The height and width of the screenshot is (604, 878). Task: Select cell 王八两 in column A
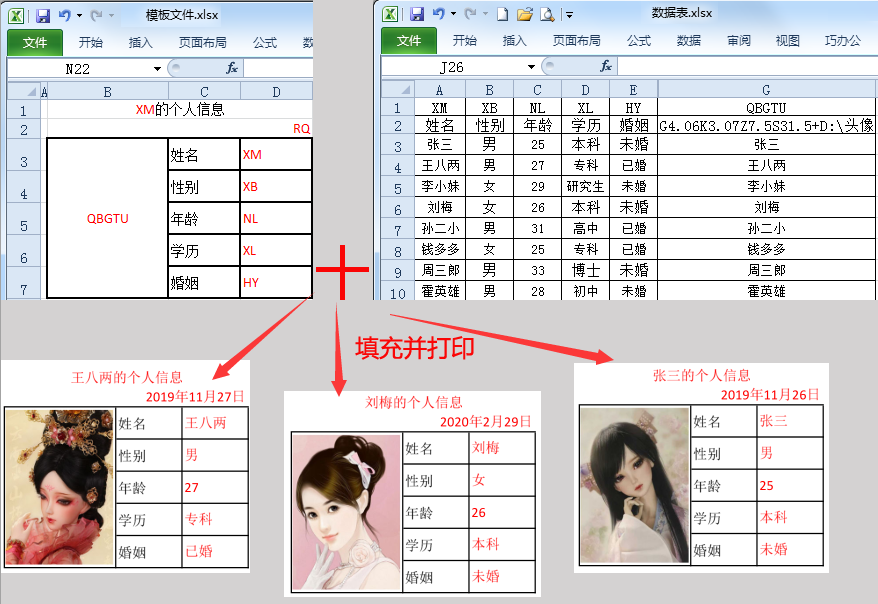coord(440,166)
